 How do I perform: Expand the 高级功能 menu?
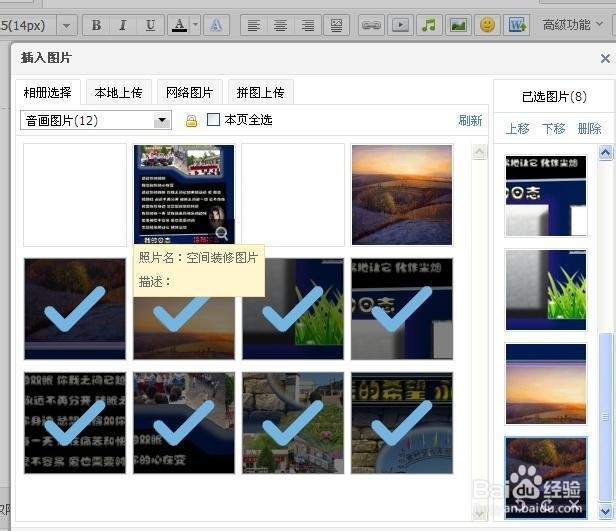tap(573, 25)
